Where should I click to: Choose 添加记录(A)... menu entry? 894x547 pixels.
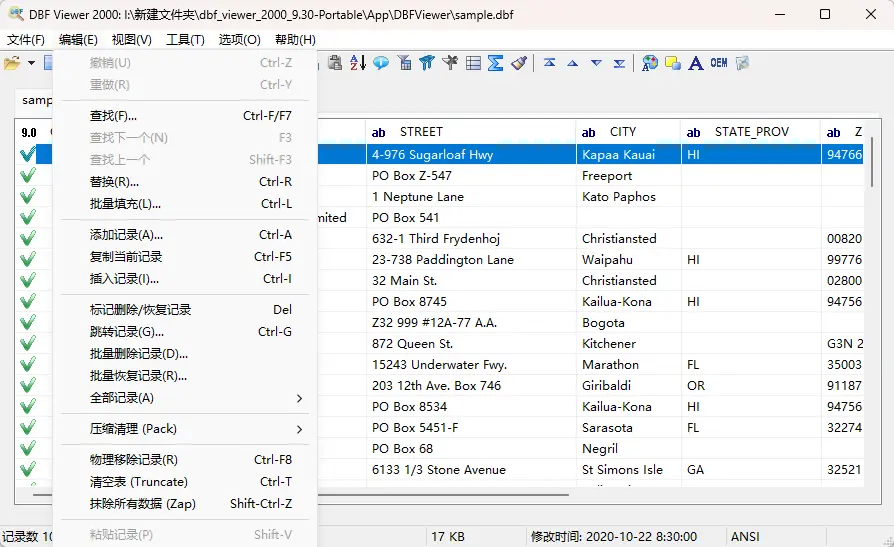tap(185, 234)
